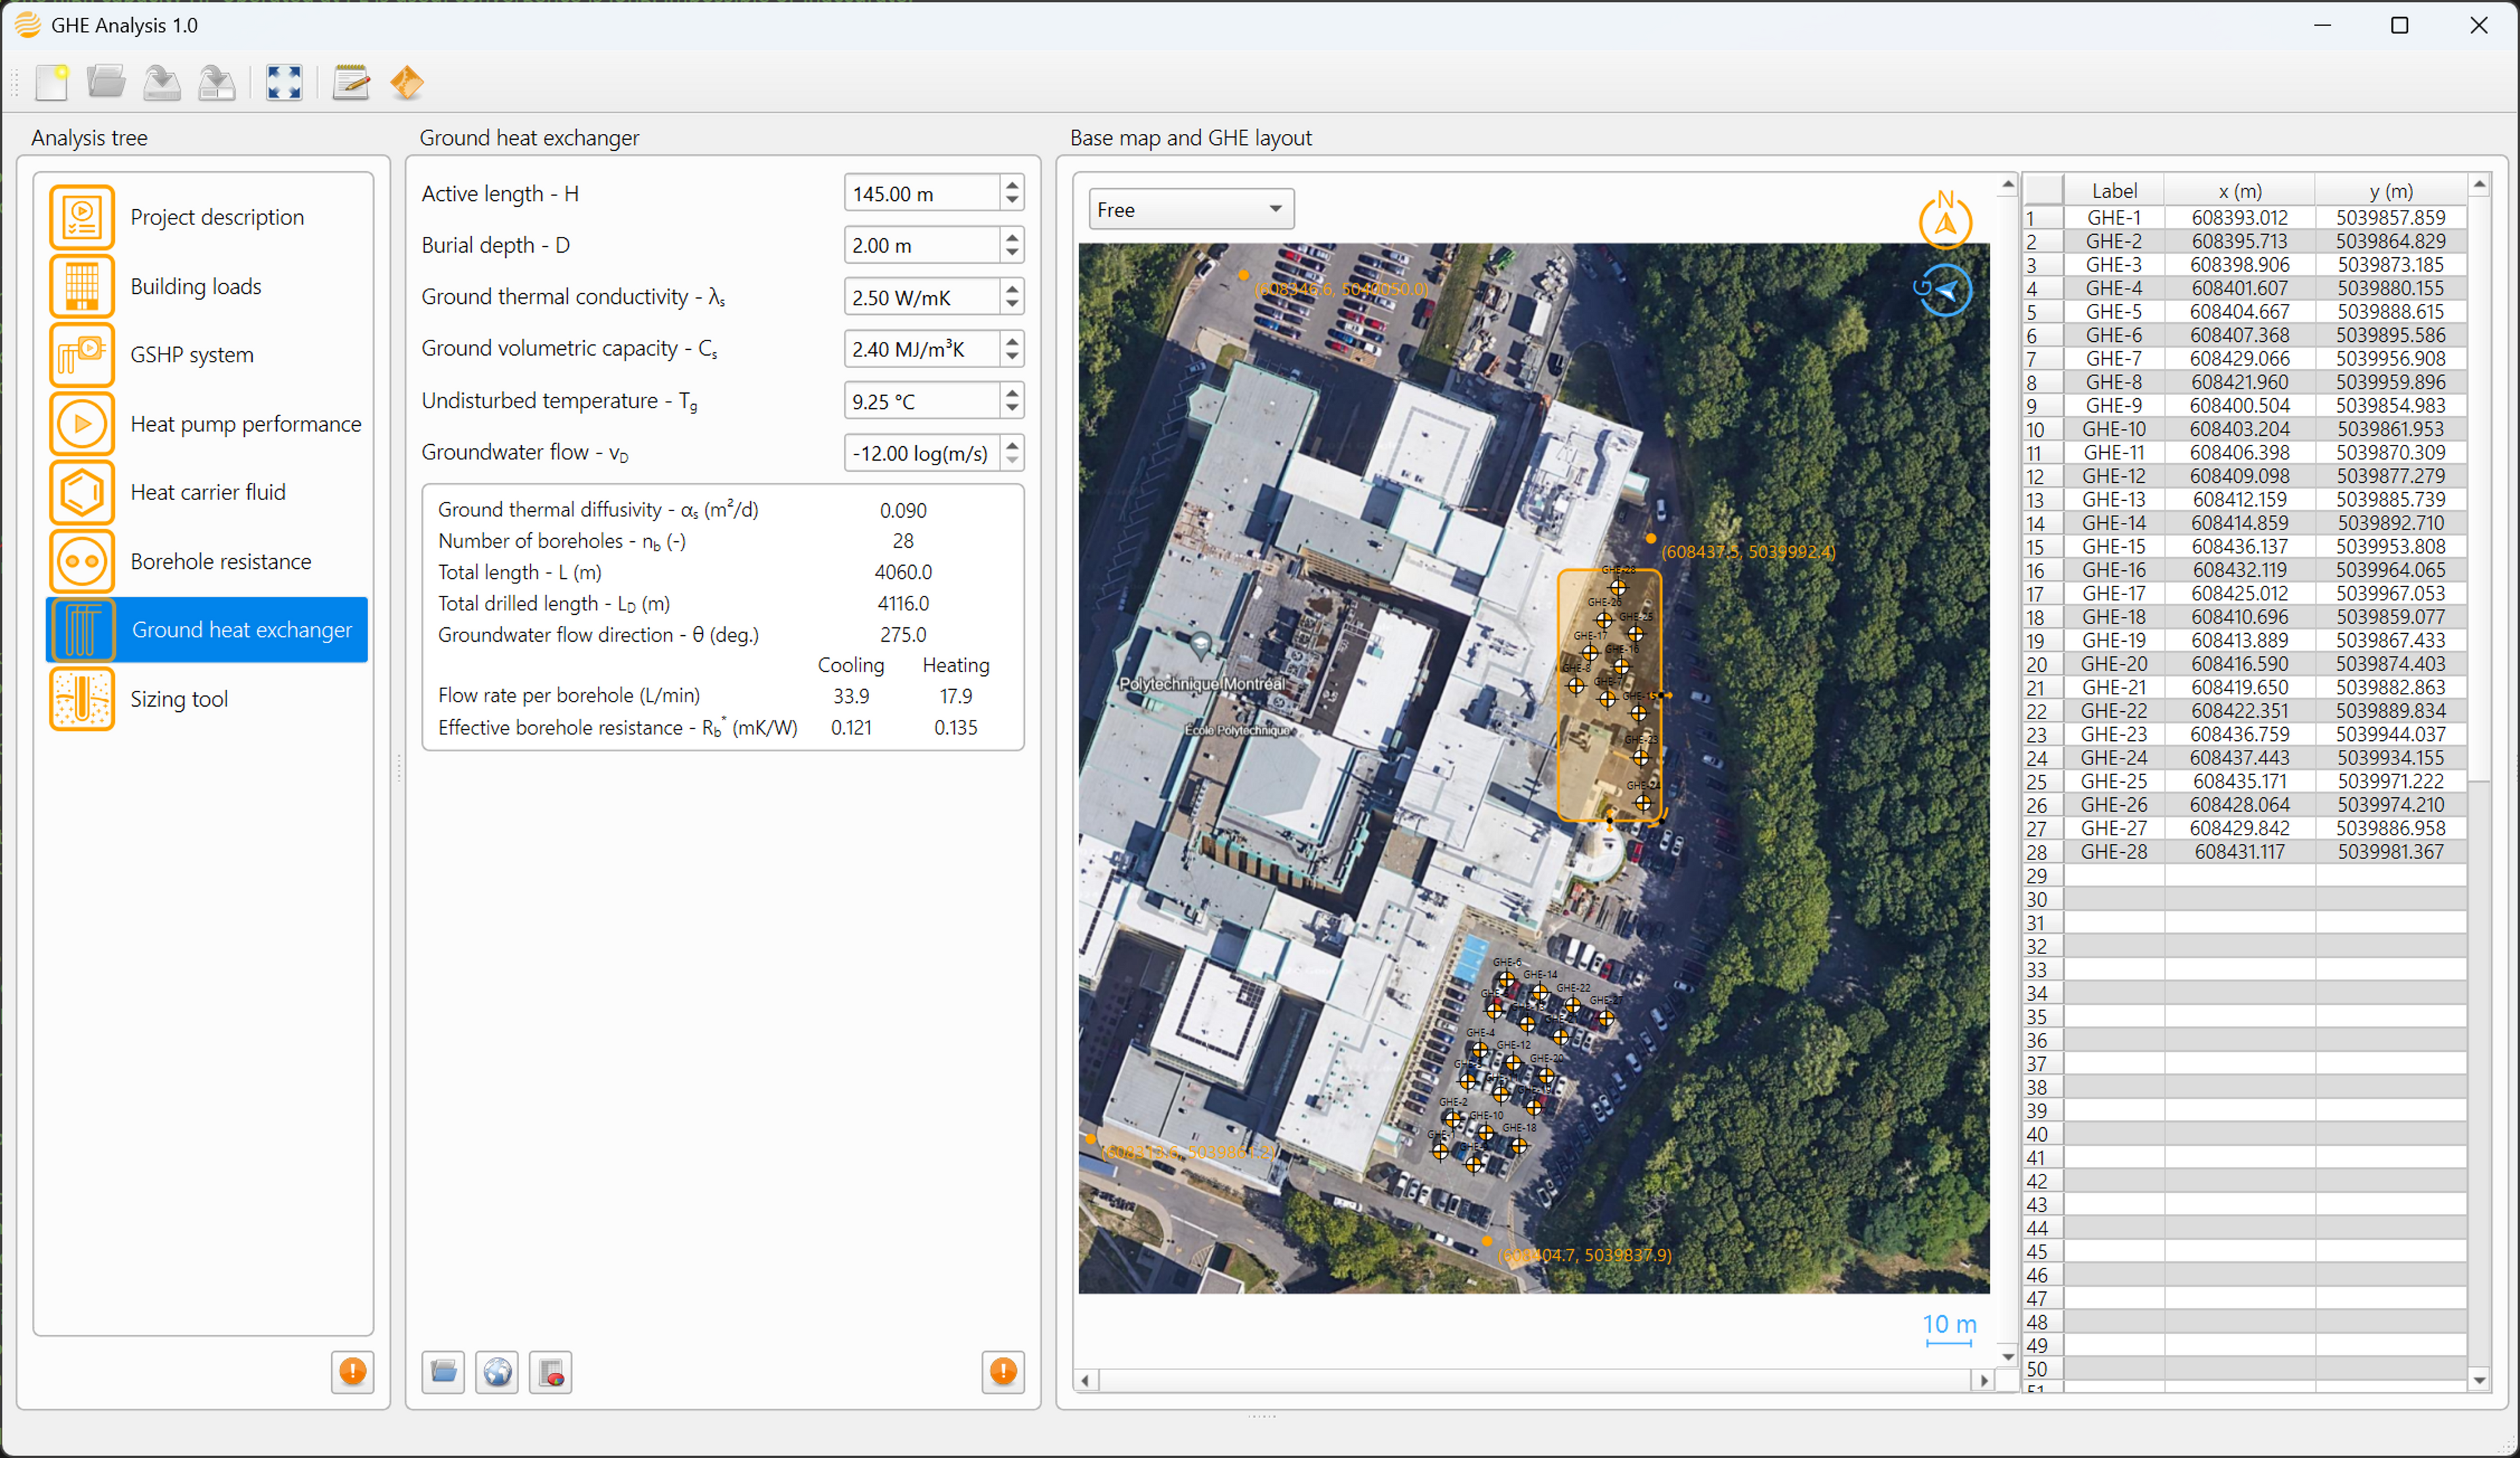The width and height of the screenshot is (2520, 1458).
Task: Decrease the Burial depth D value
Action: [x=1012, y=254]
